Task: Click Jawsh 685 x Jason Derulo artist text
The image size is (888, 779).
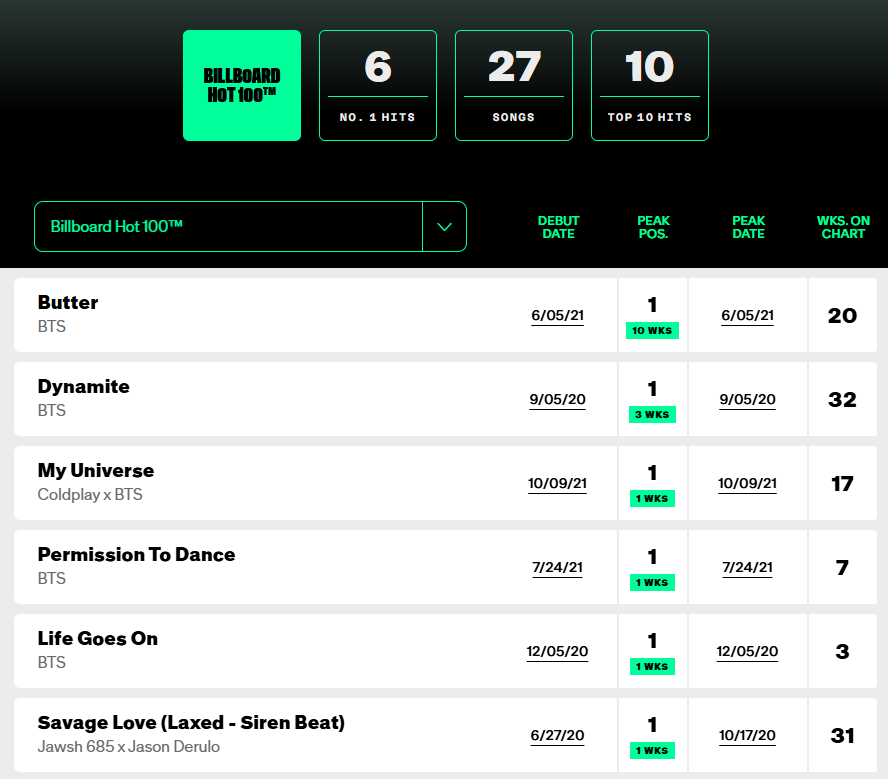Action: (129, 747)
